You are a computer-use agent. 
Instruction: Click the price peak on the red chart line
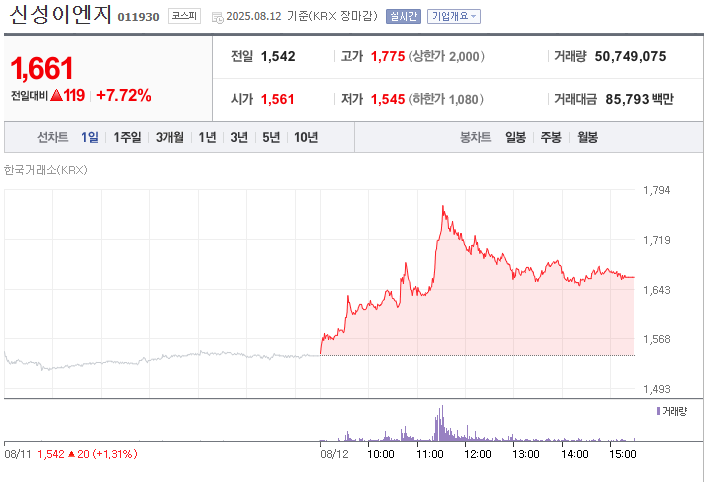pos(443,206)
